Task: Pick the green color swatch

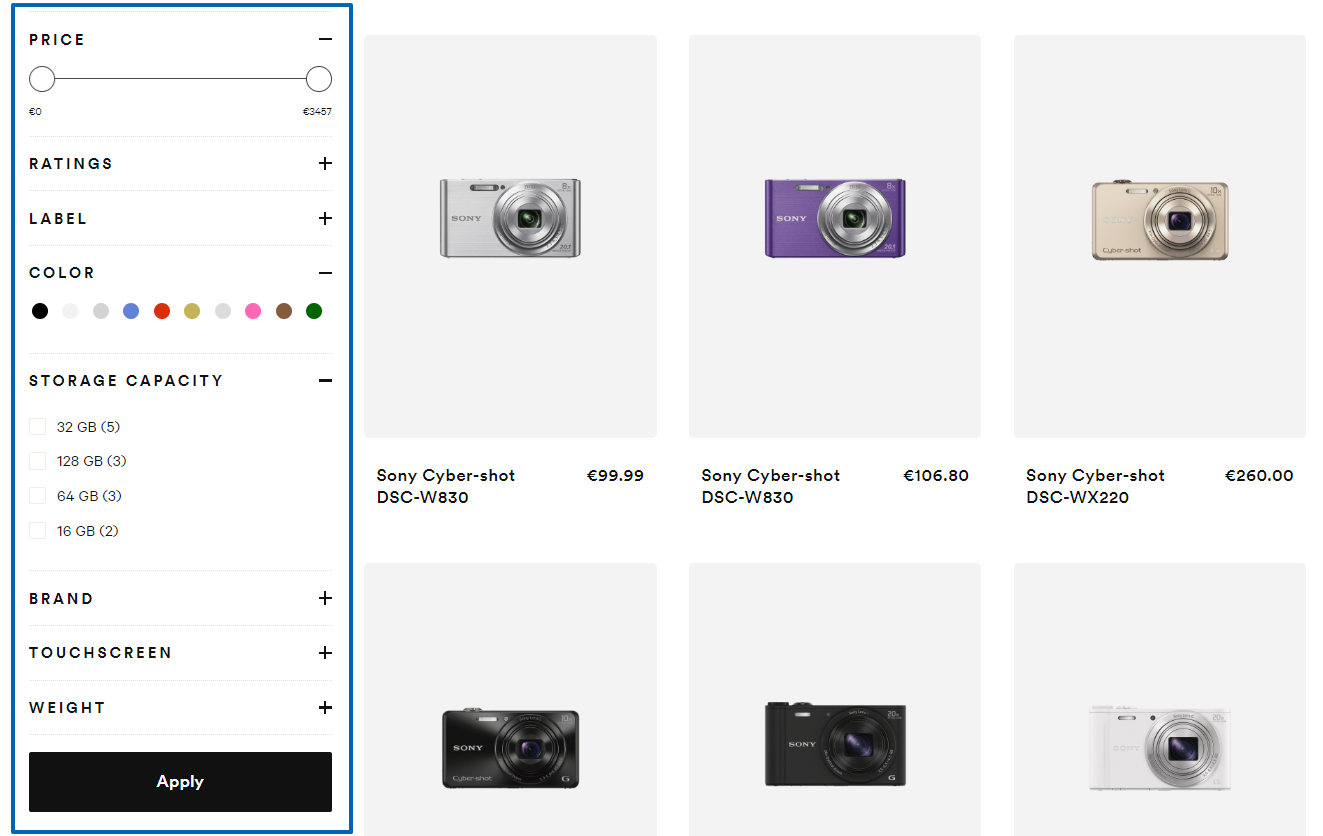Action: pos(314,311)
